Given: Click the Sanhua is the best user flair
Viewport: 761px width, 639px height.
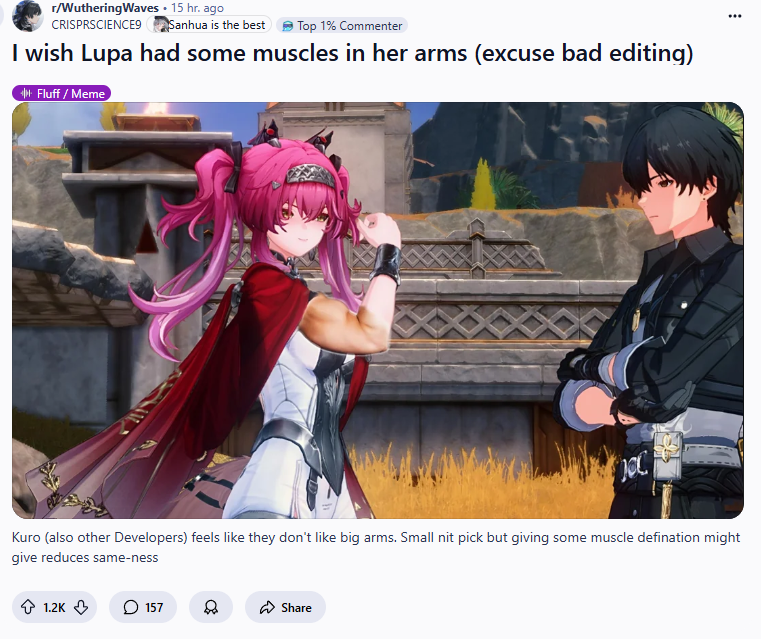Looking at the screenshot, I should 209,25.
